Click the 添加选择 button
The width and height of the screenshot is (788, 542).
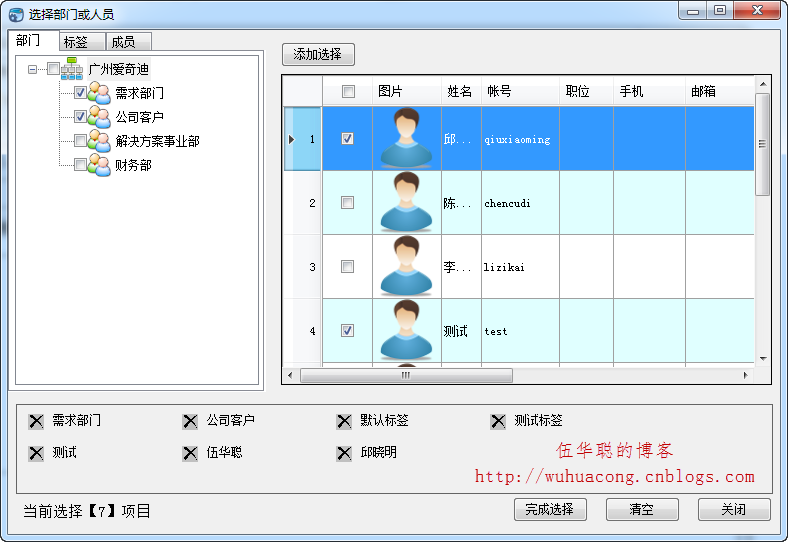click(x=318, y=54)
